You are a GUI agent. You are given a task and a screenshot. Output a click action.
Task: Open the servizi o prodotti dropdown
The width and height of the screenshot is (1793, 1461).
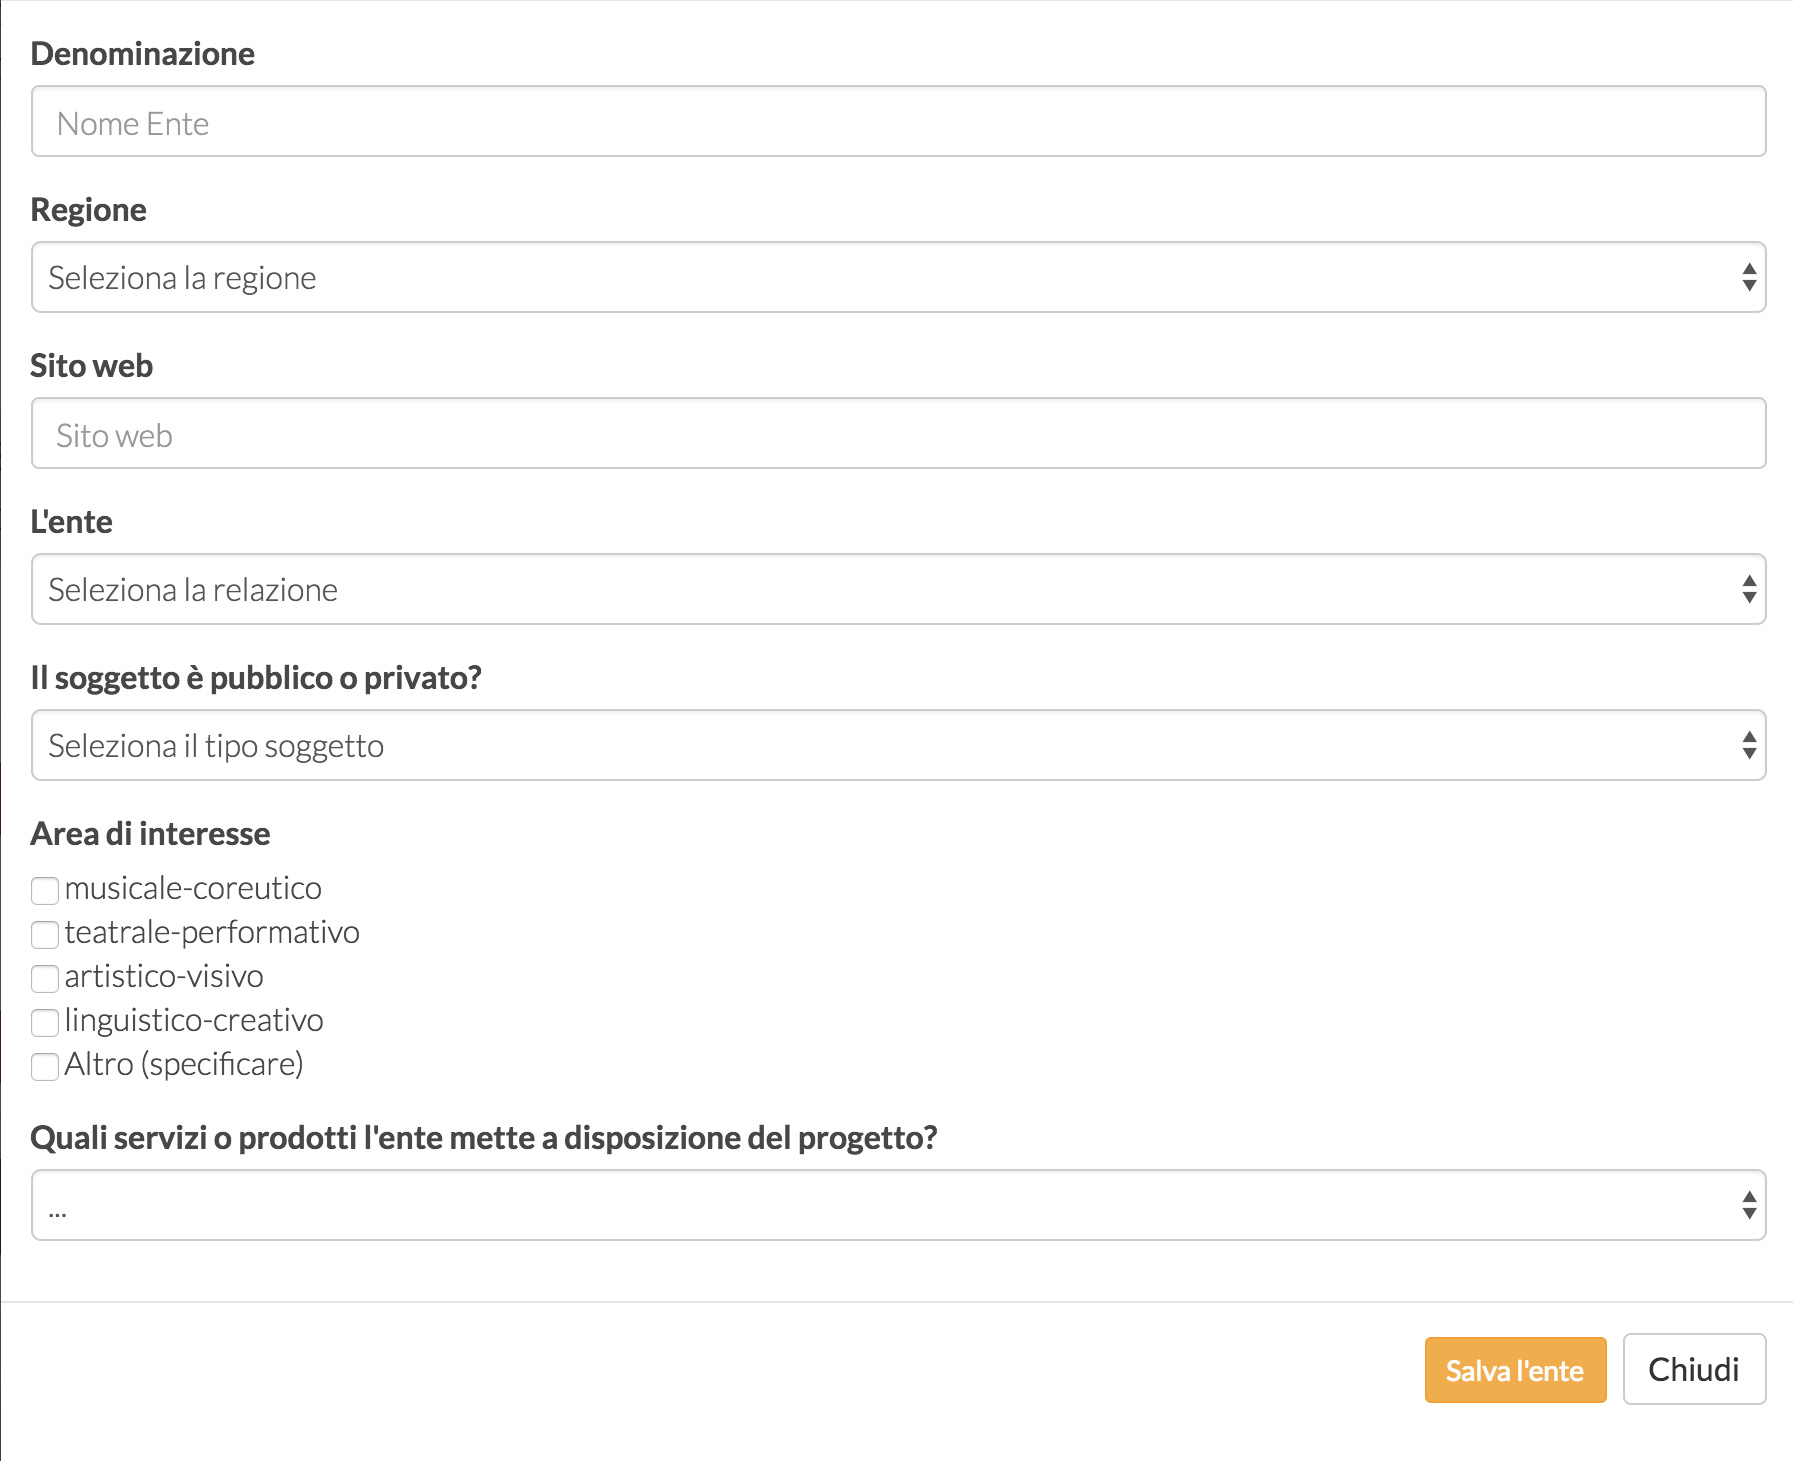point(898,1206)
